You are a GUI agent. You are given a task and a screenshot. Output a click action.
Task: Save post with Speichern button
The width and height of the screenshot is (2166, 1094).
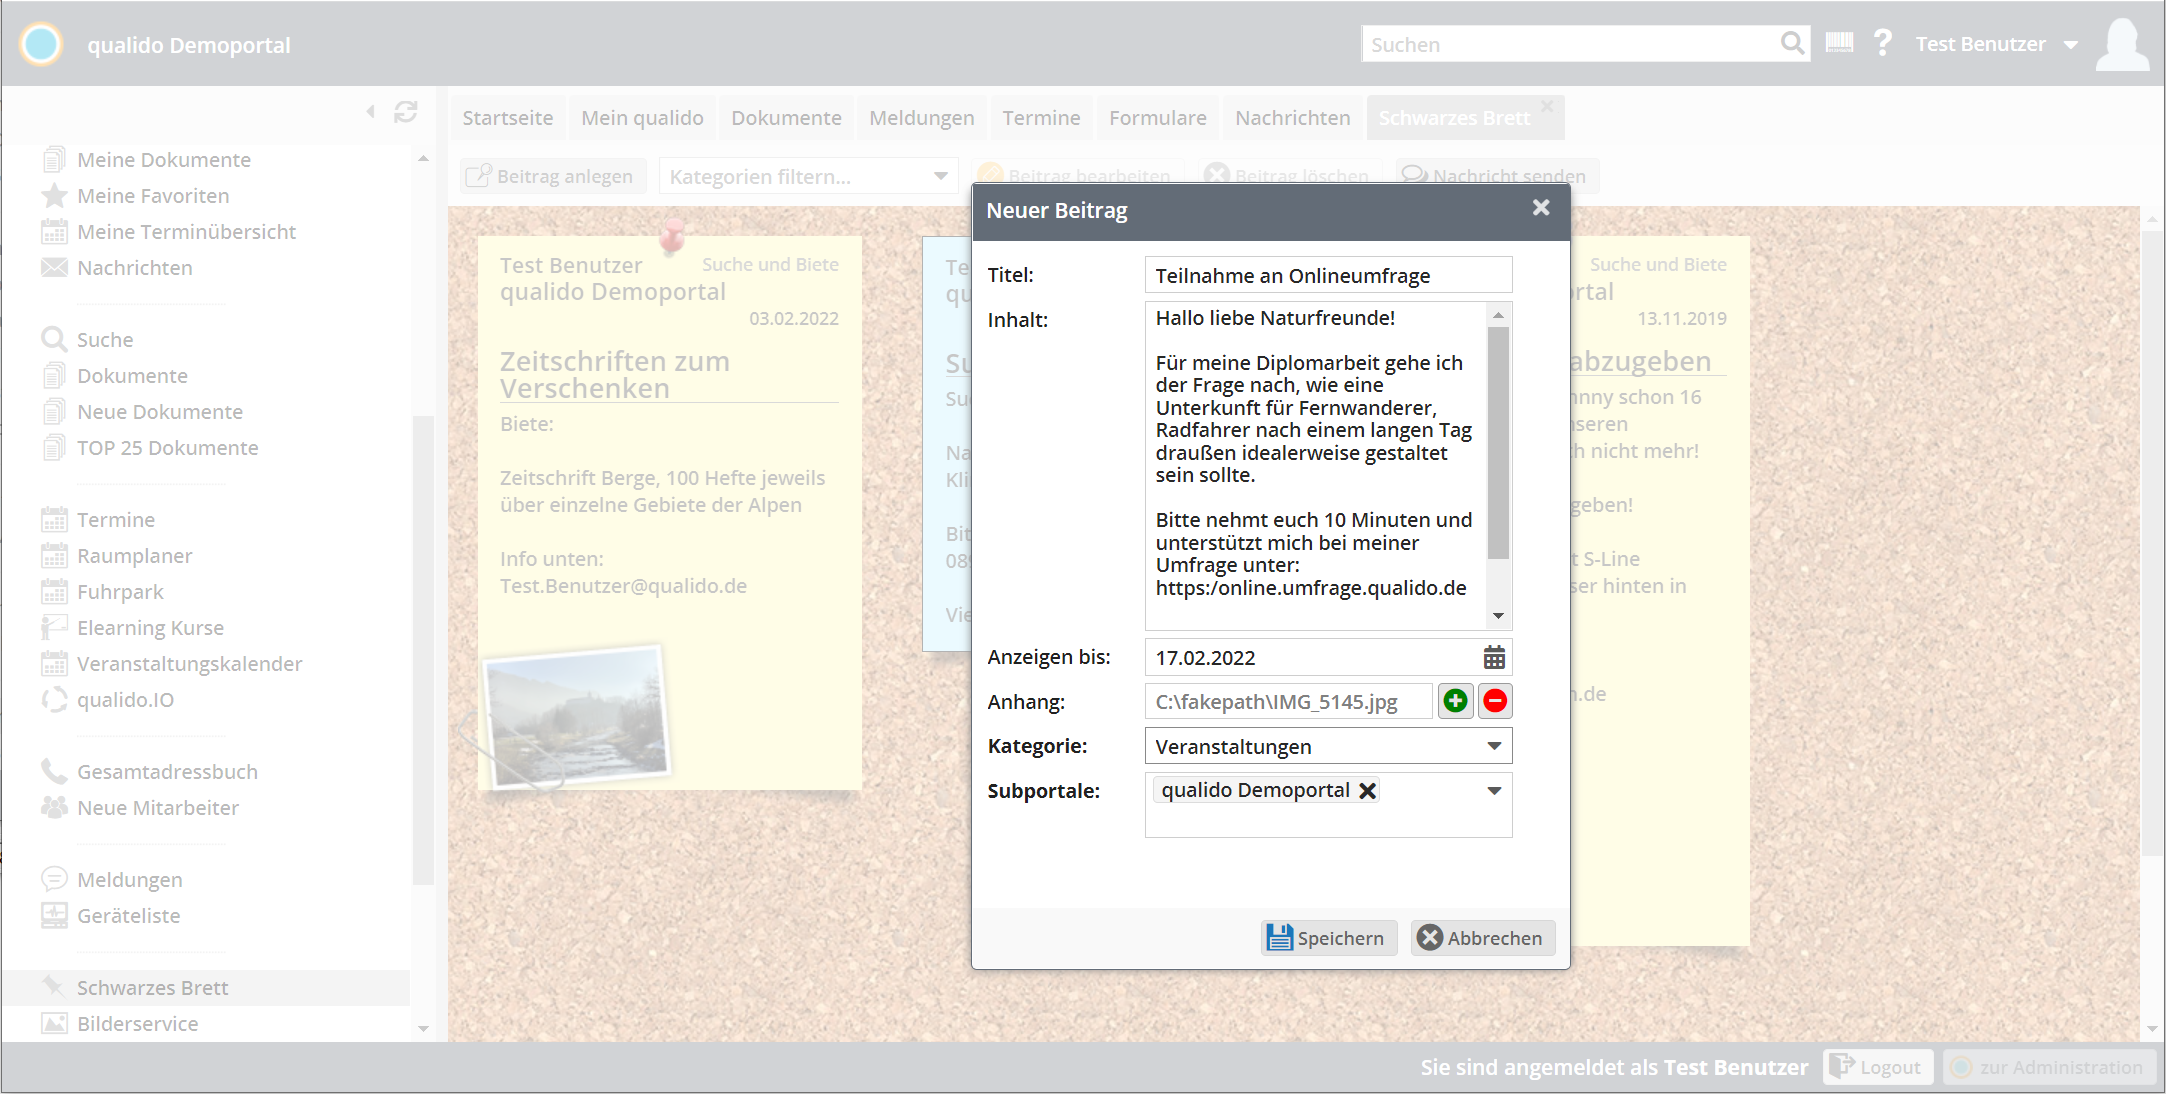[x=1327, y=938]
